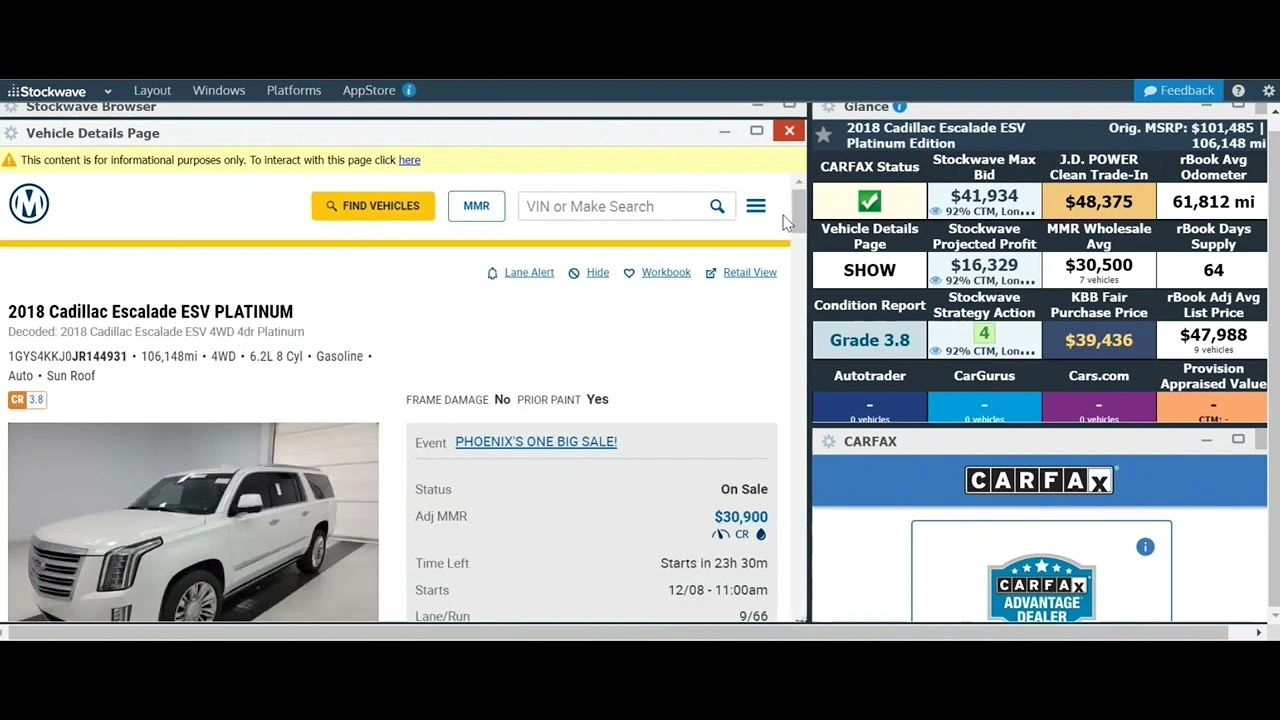The image size is (1280, 720).
Task: Click the Manheim logo icon
Action: coord(29,204)
